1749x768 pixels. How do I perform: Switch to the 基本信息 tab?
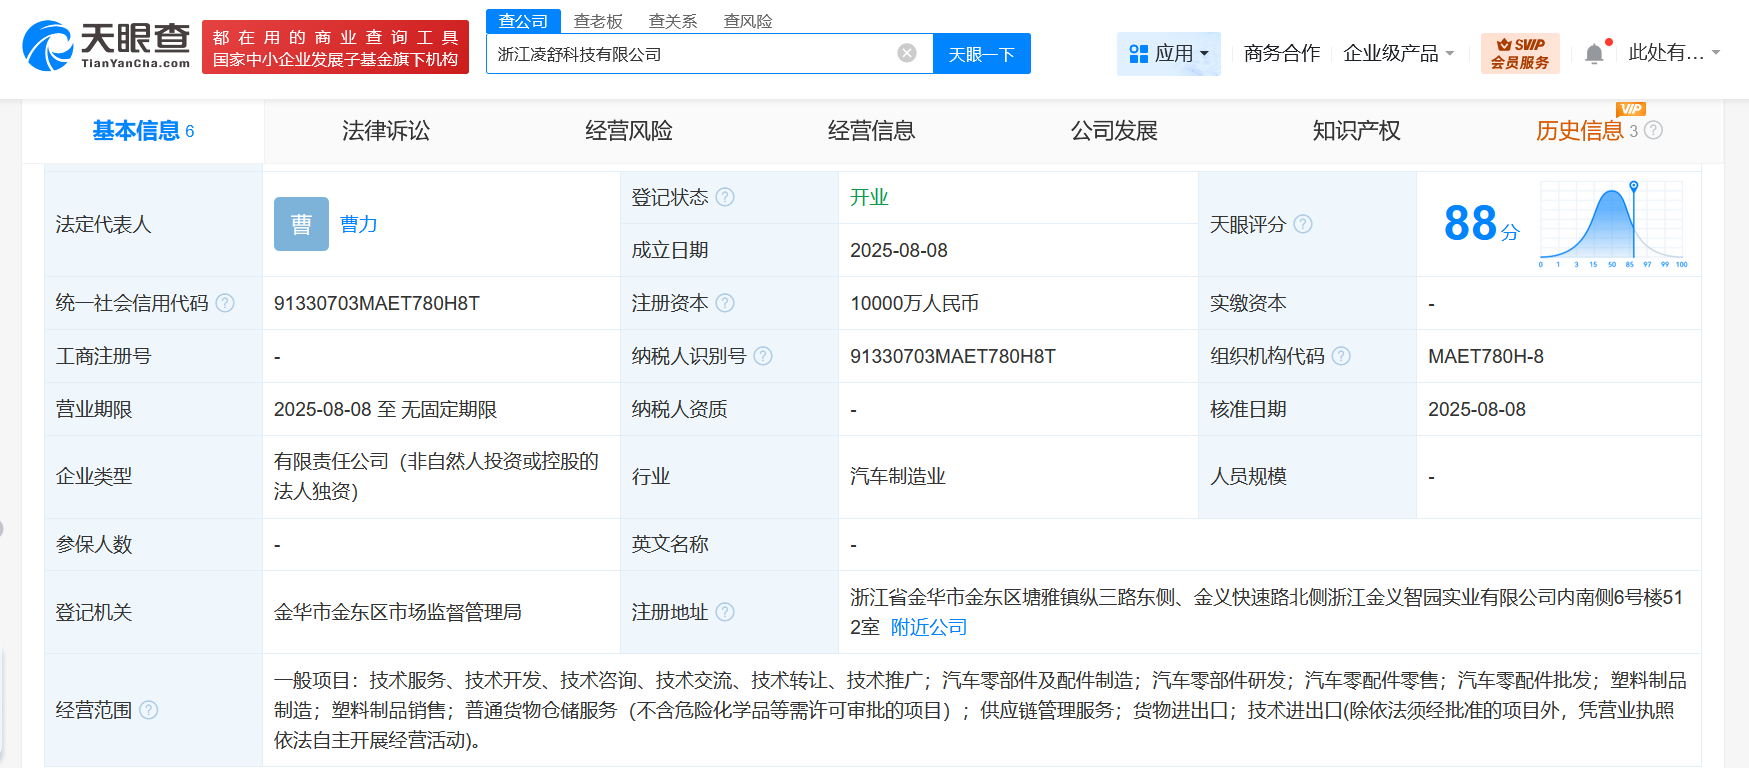[x=143, y=131]
